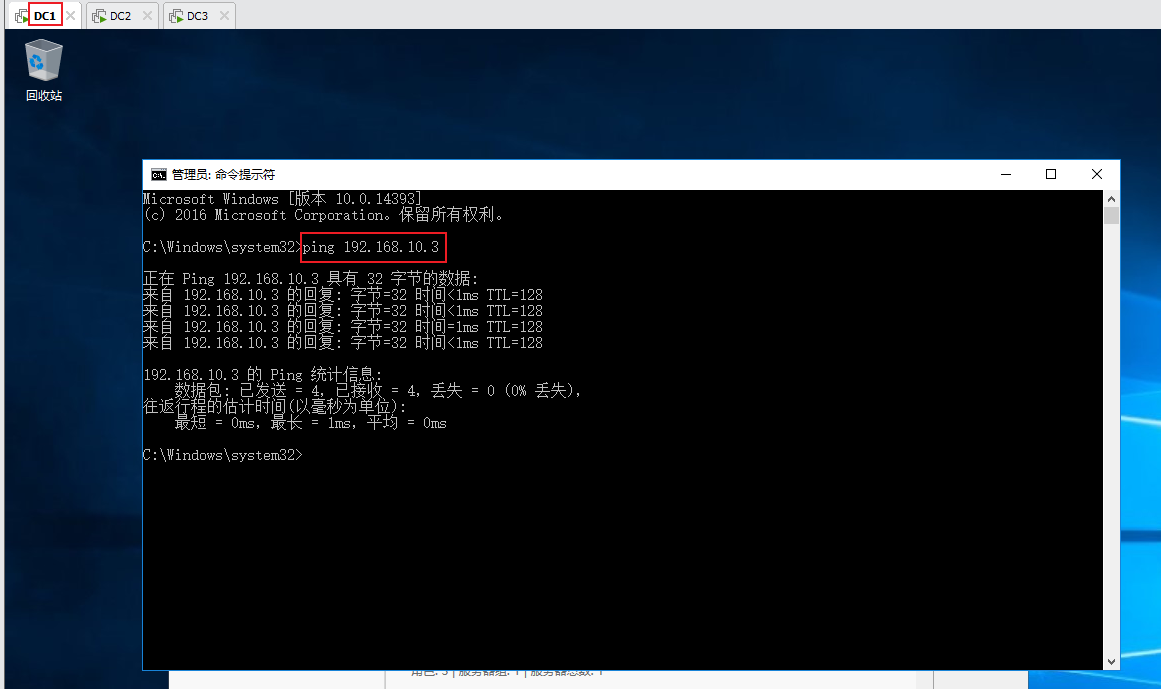Maximize the command prompt window
This screenshot has height=689, width=1161.
(1051, 175)
